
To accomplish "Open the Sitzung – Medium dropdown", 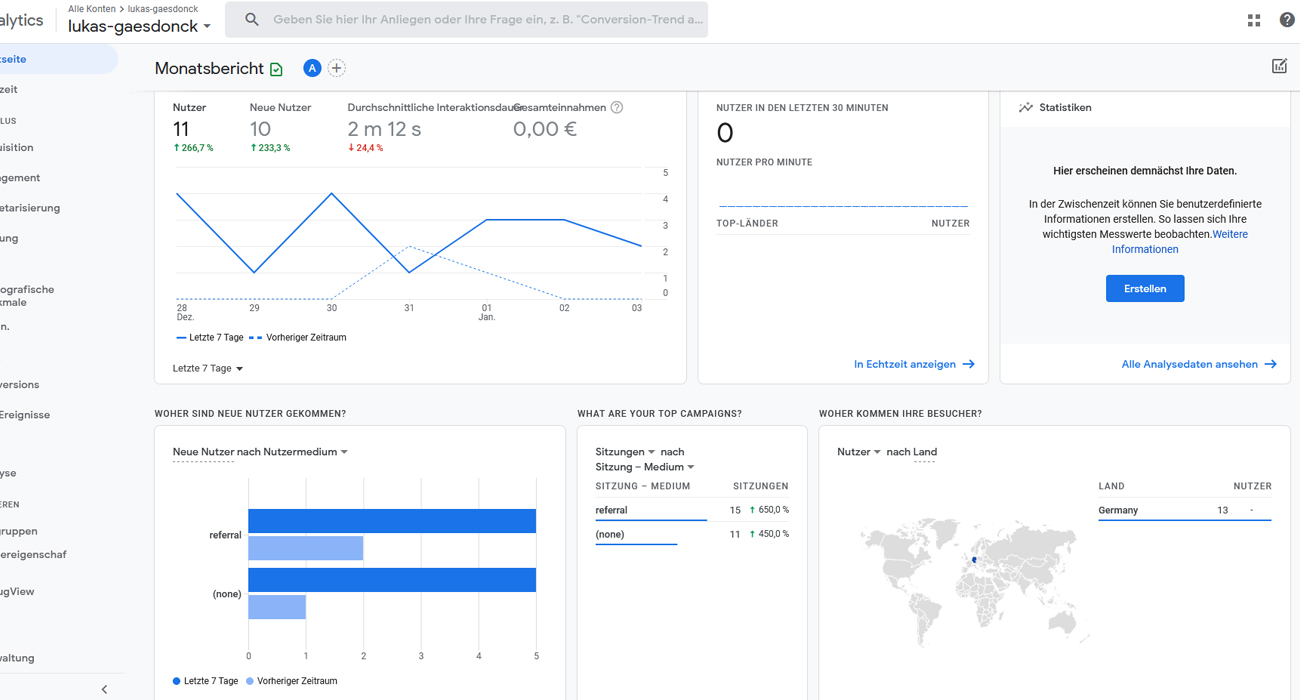I will tap(645, 467).
